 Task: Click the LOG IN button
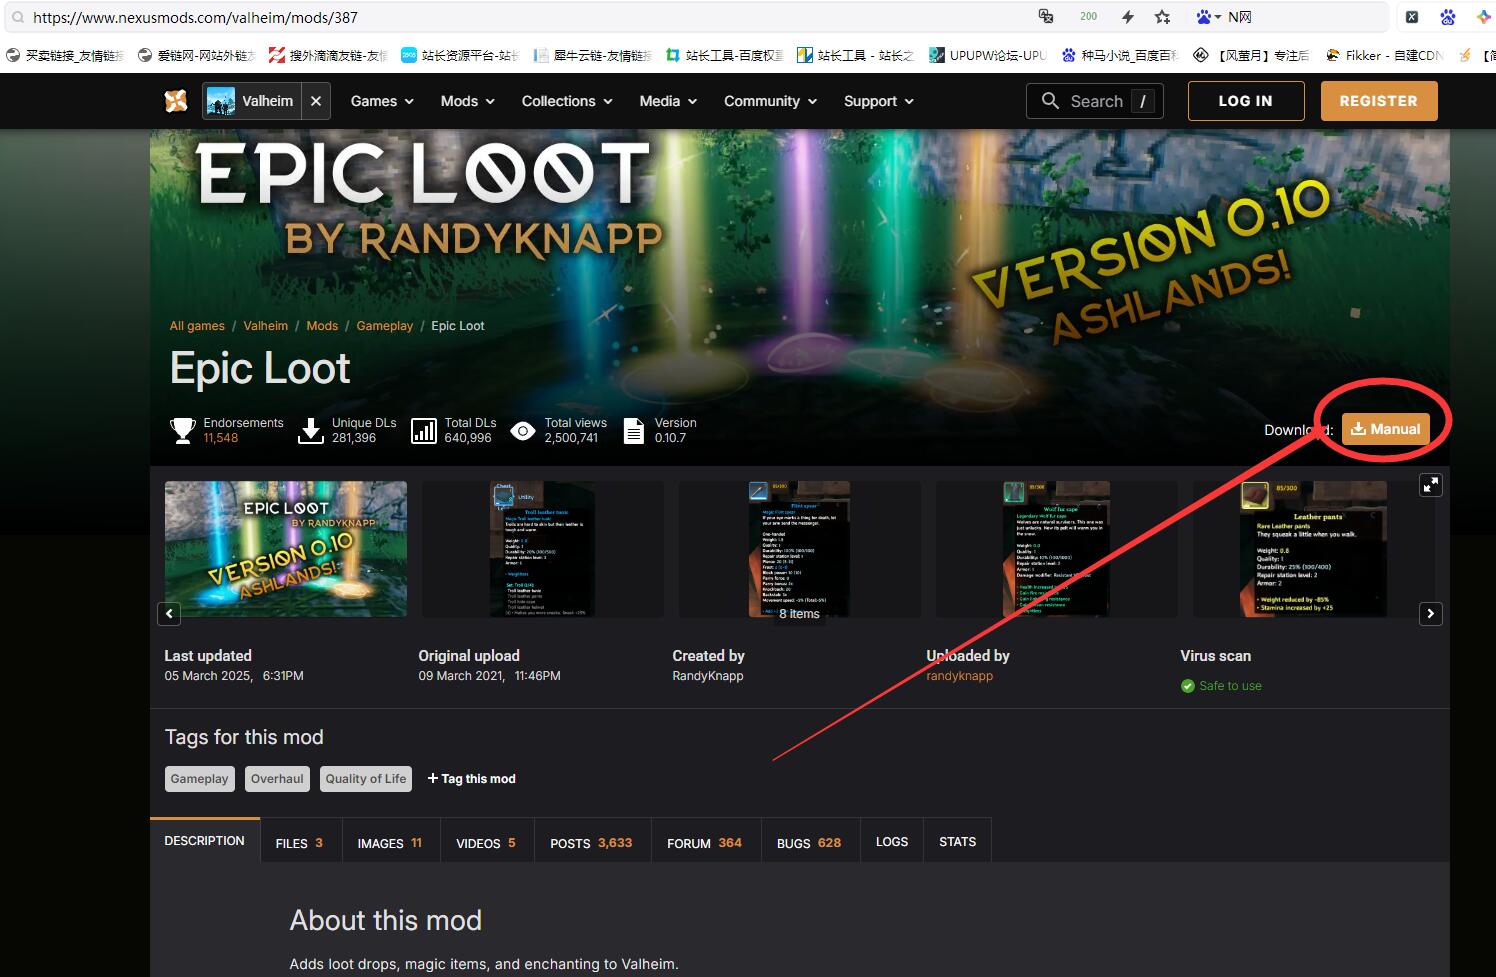click(1246, 101)
